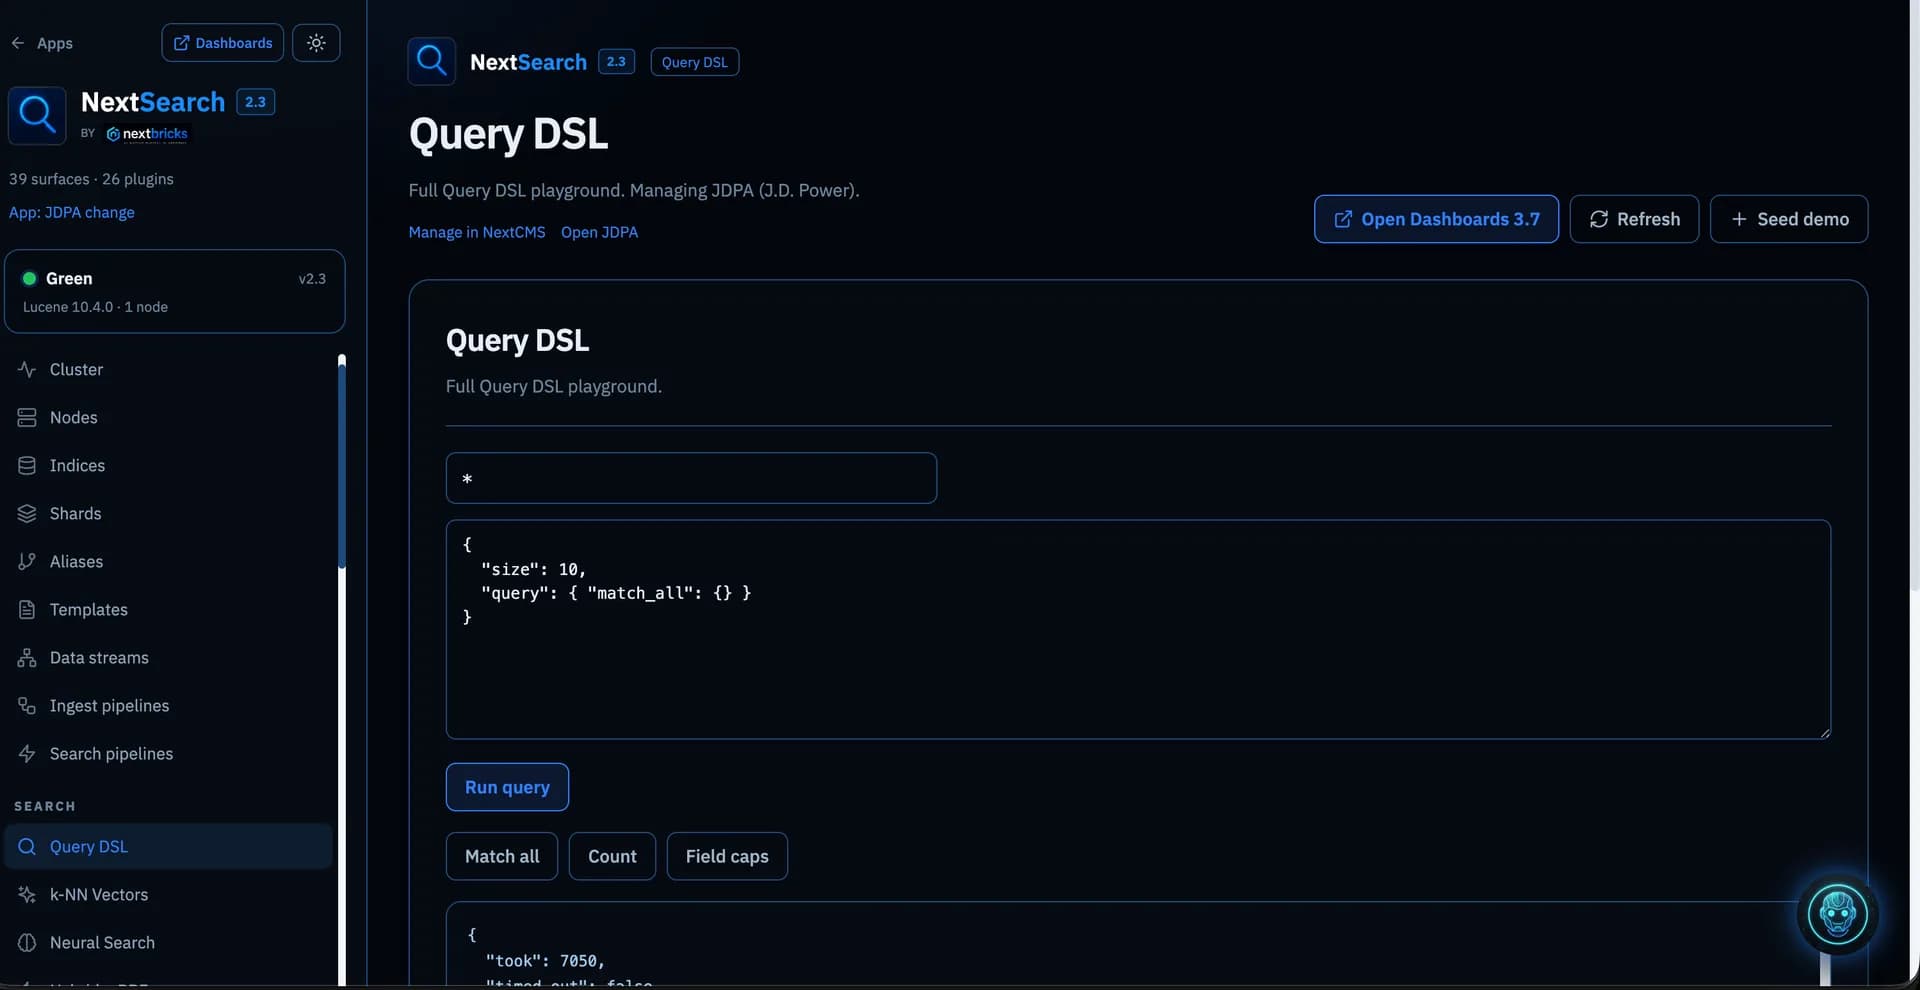The width and height of the screenshot is (1920, 990).
Task: Click into the query JSON textarea
Action: (1138, 629)
